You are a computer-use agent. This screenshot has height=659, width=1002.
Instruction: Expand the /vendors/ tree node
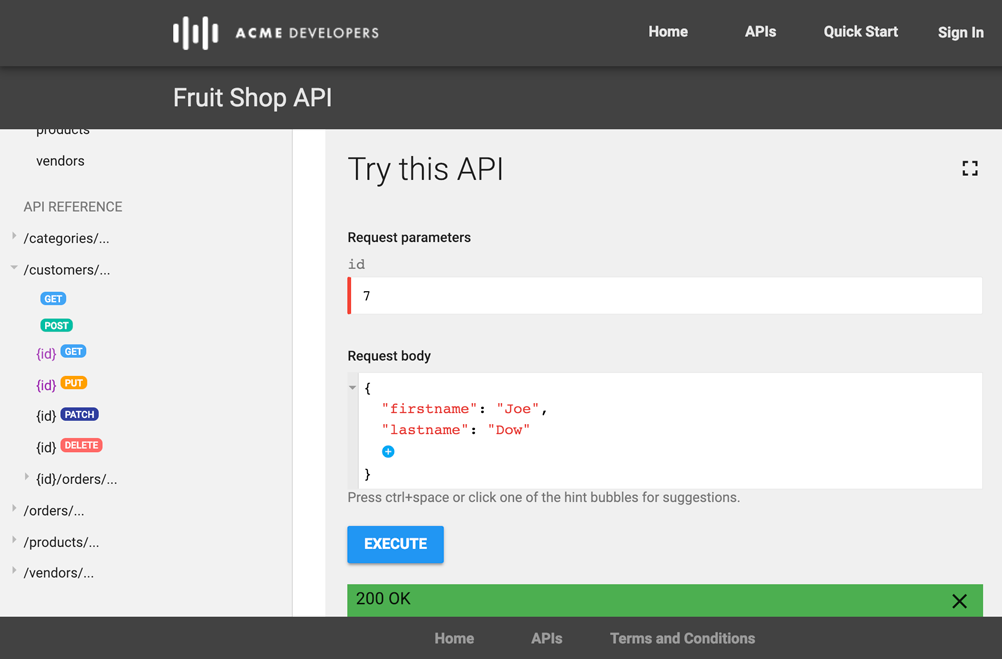[14, 570]
